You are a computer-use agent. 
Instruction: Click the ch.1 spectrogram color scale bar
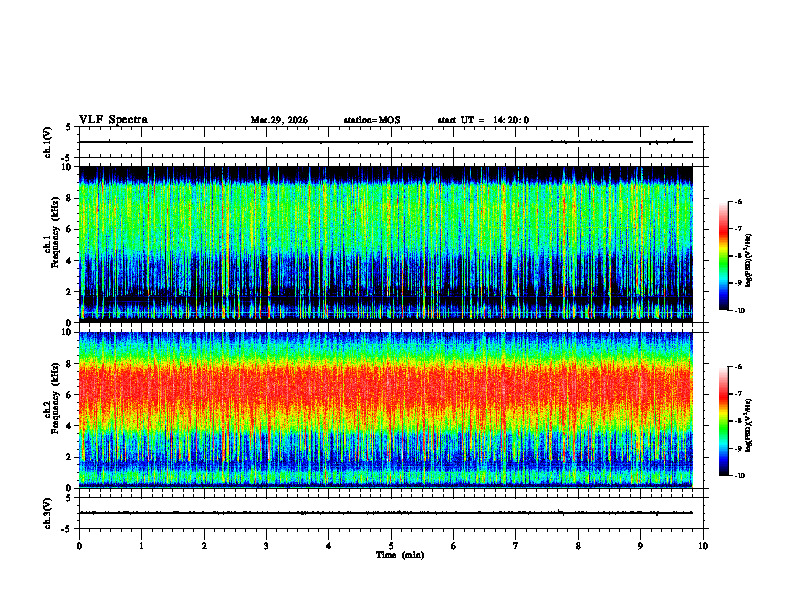723,256
